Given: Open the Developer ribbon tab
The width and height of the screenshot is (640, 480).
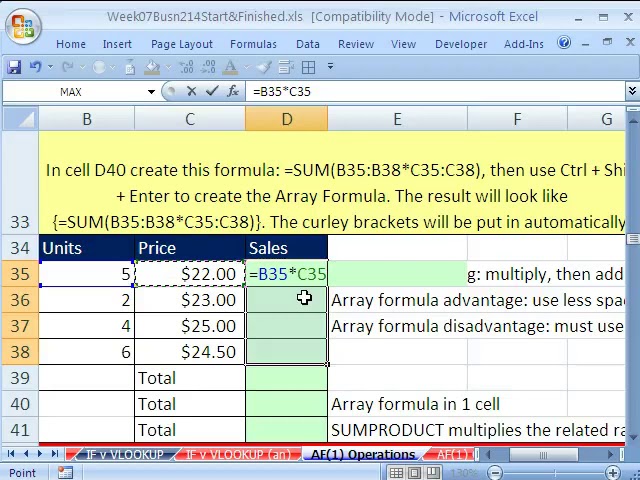Looking at the screenshot, I should coord(461,44).
